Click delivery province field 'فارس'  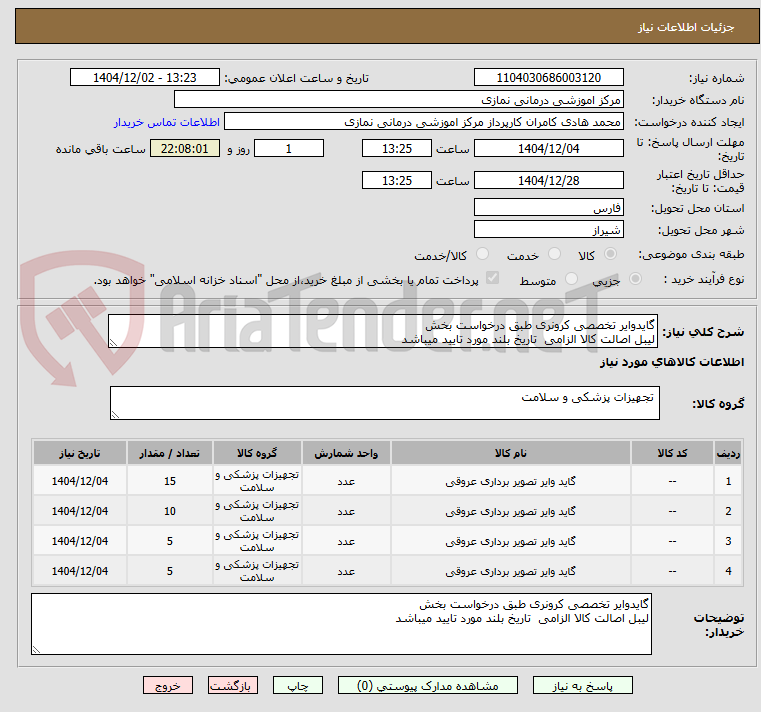tap(548, 207)
